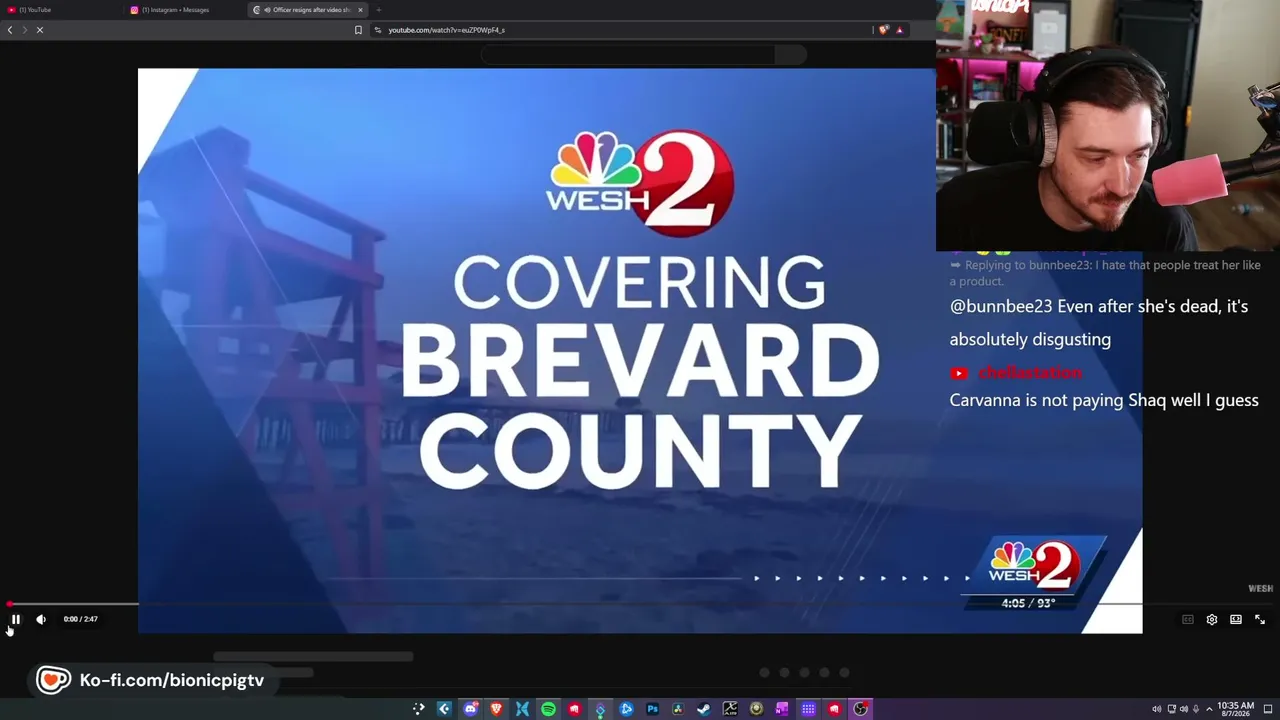1280x720 pixels.
Task: Open Discord from the taskbar
Action: 470,709
